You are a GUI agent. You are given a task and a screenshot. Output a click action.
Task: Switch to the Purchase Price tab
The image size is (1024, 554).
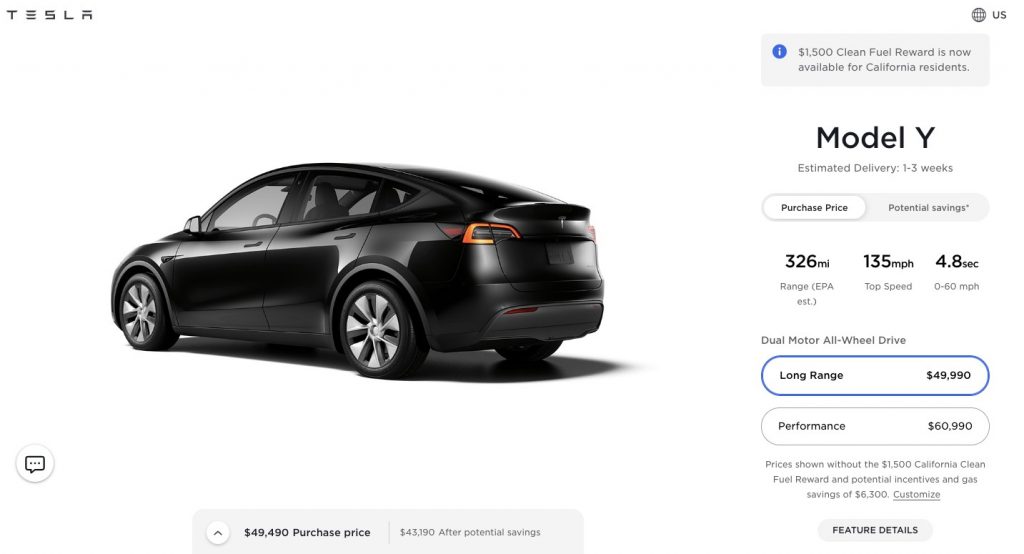[x=814, y=208]
